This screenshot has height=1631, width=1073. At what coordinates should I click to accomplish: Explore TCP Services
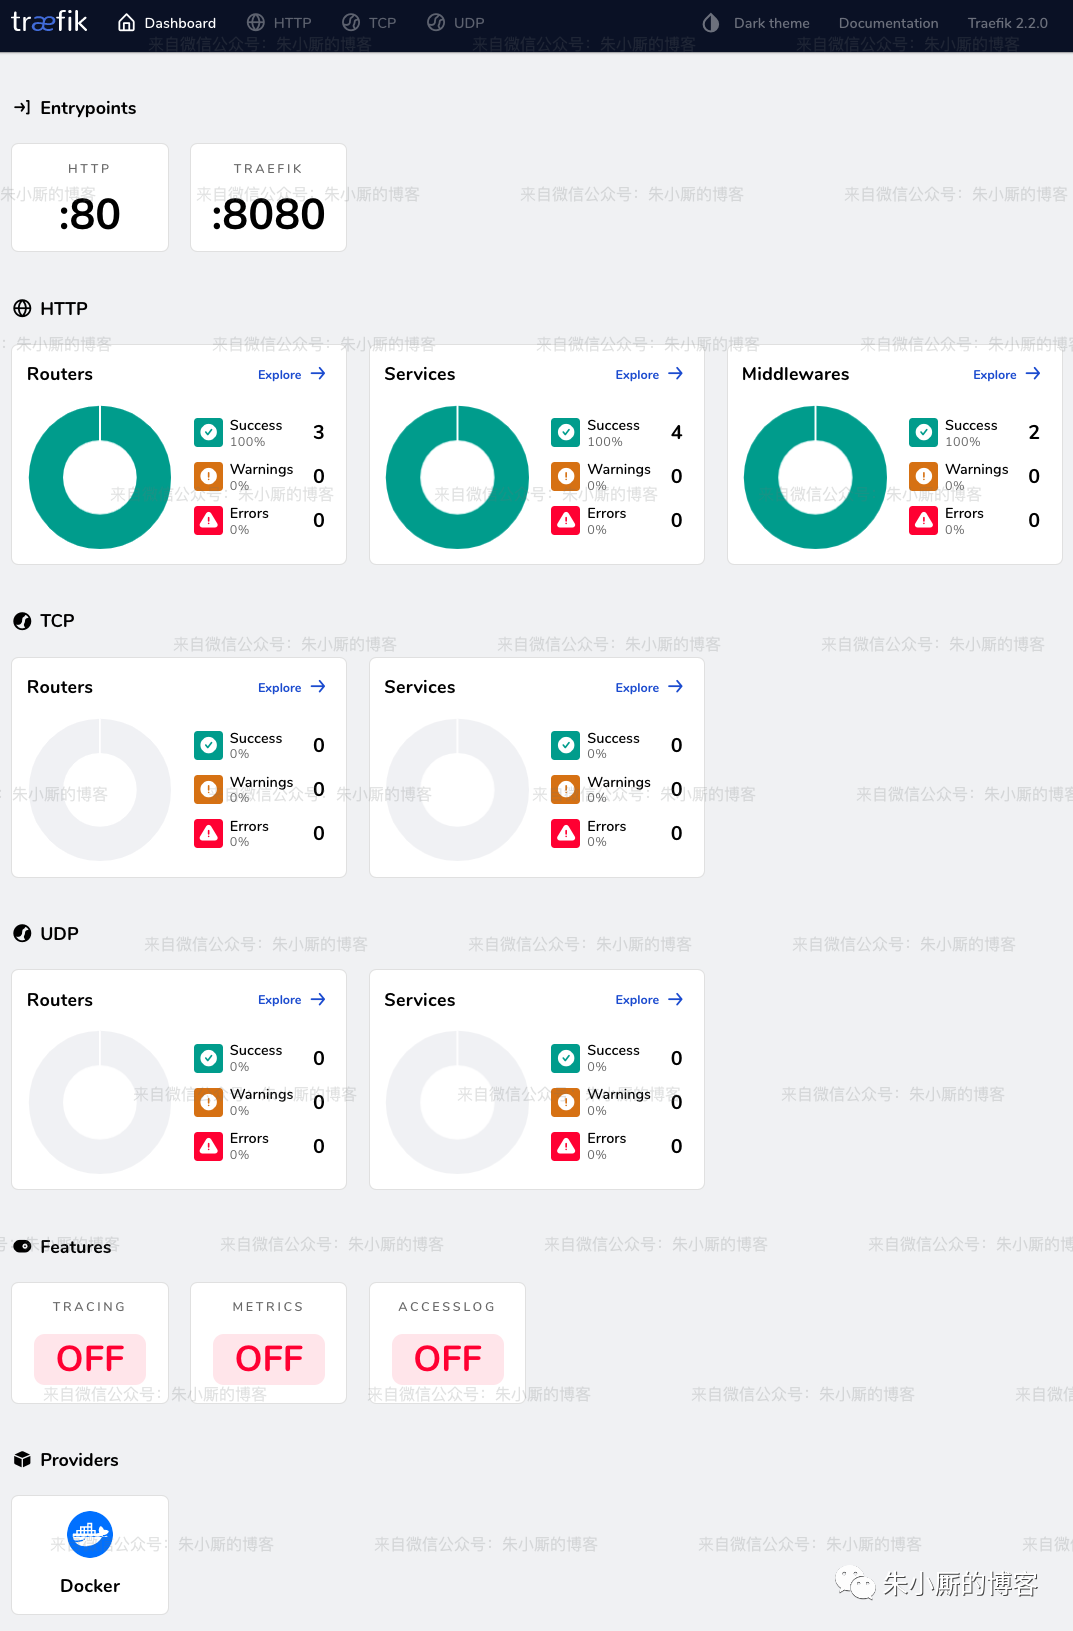tap(650, 687)
